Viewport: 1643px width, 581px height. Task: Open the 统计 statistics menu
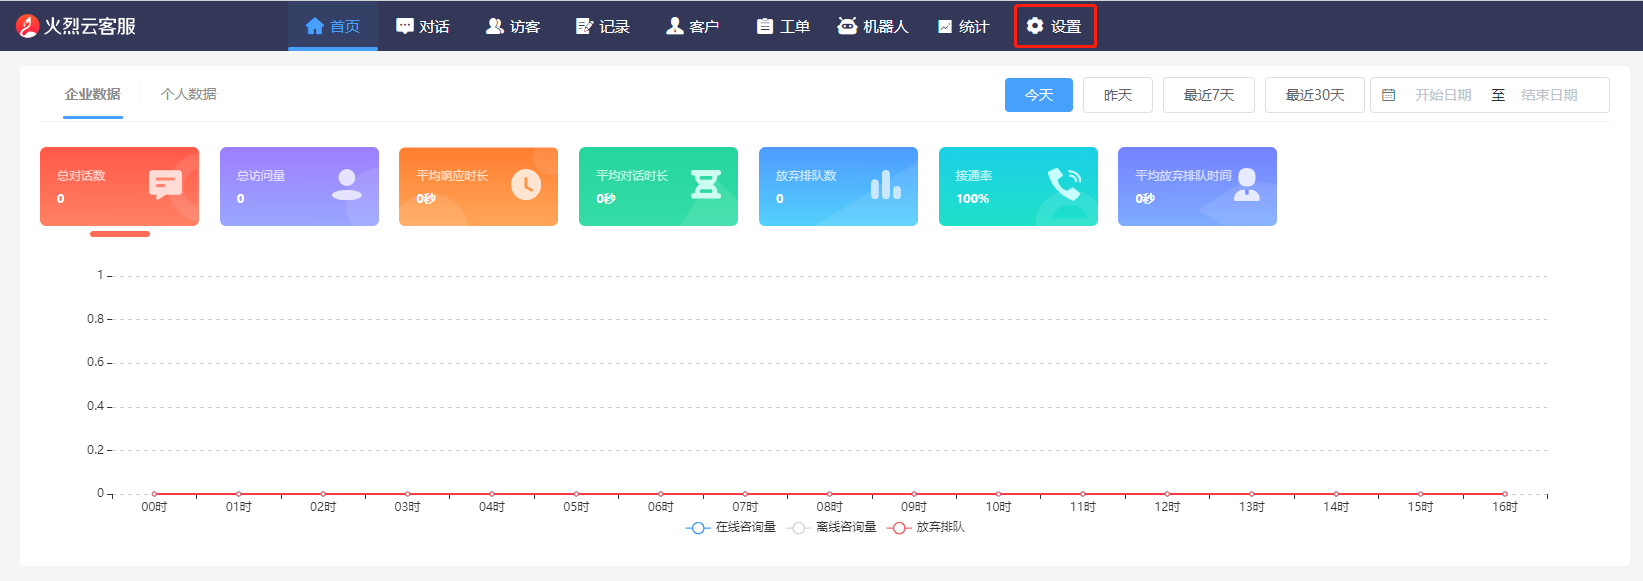tap(963, 26)
